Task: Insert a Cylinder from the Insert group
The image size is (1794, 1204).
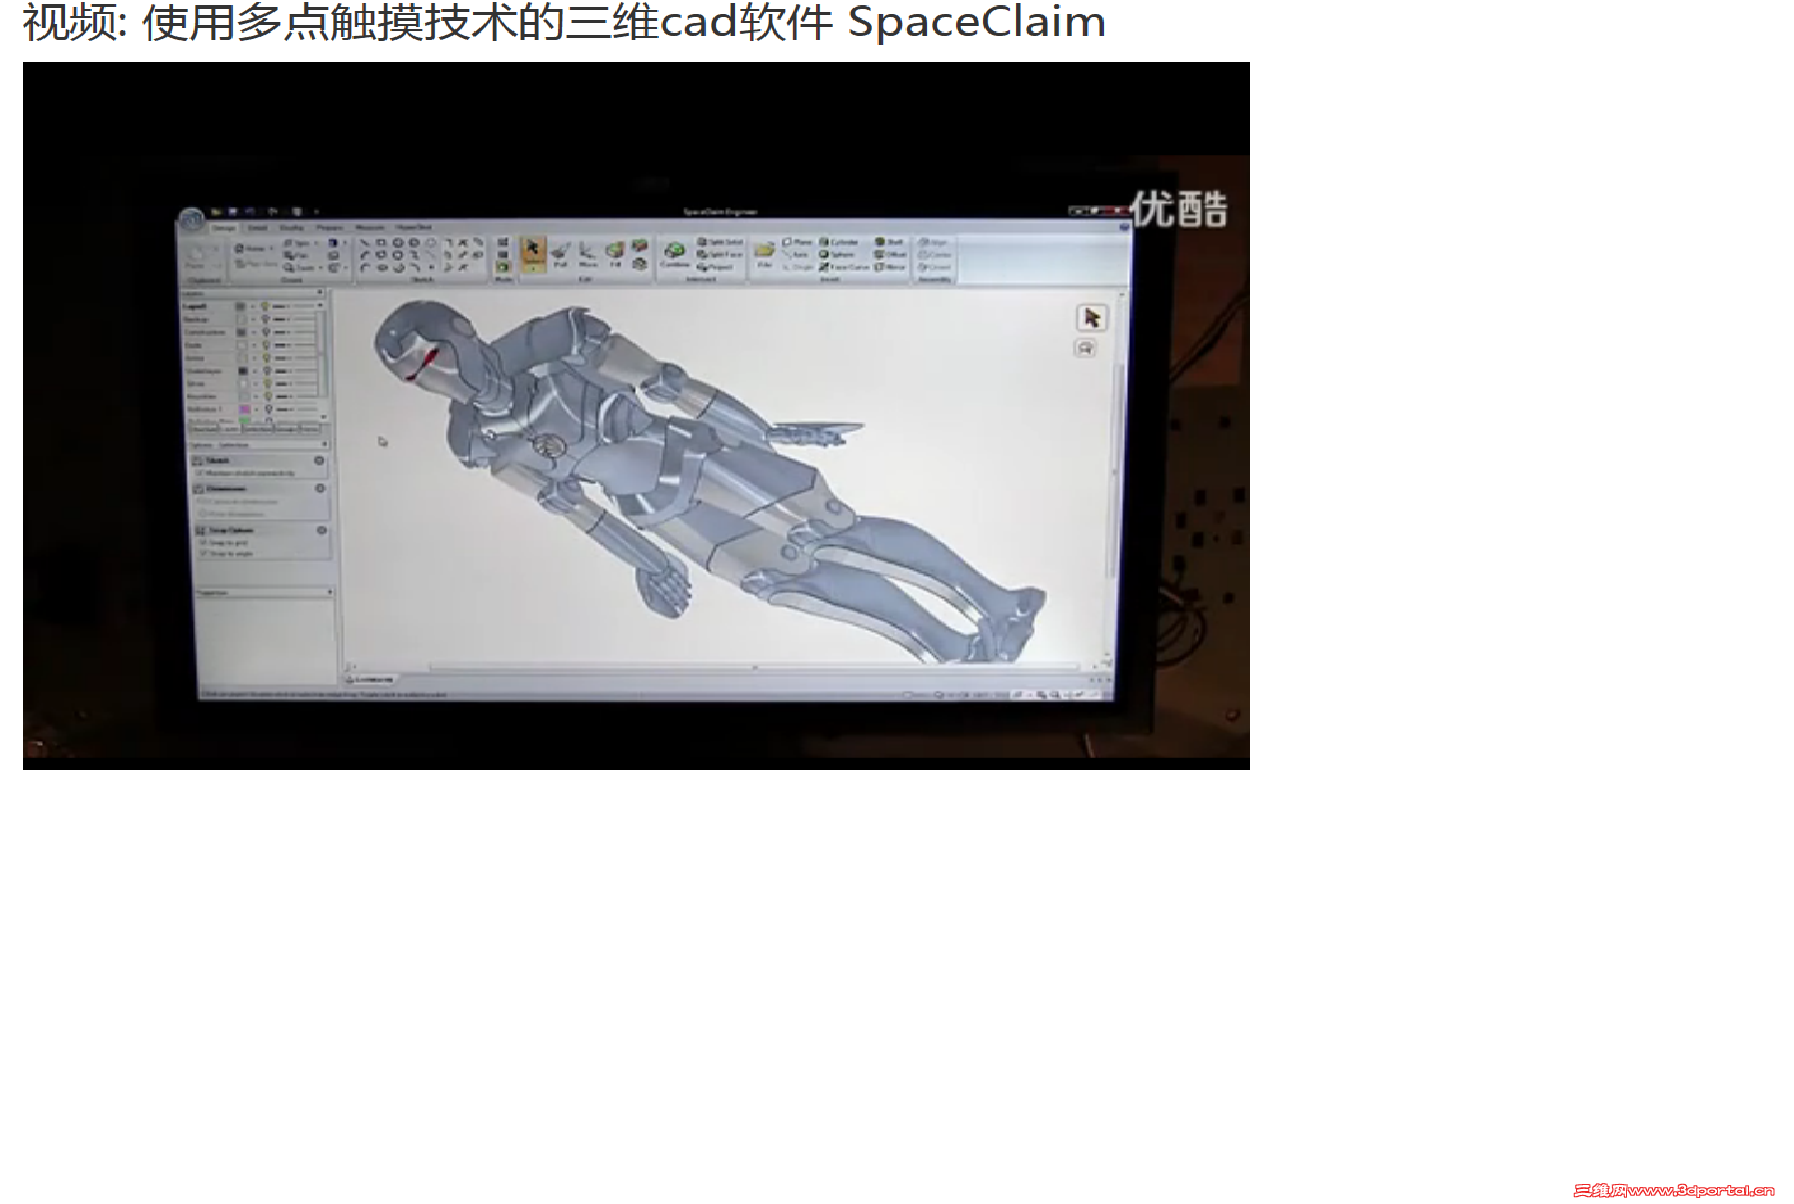Action: point(840,242)
